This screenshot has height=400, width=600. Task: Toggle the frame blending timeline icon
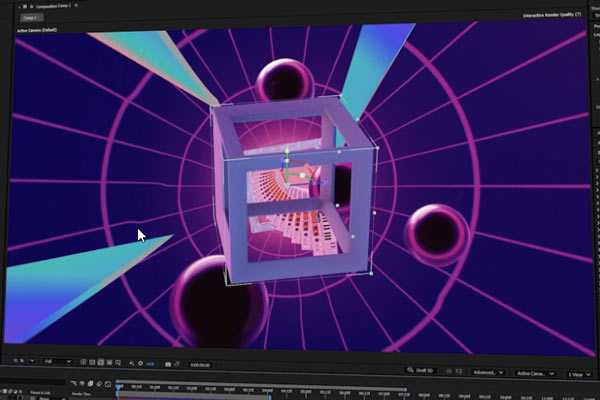(99, 383)
